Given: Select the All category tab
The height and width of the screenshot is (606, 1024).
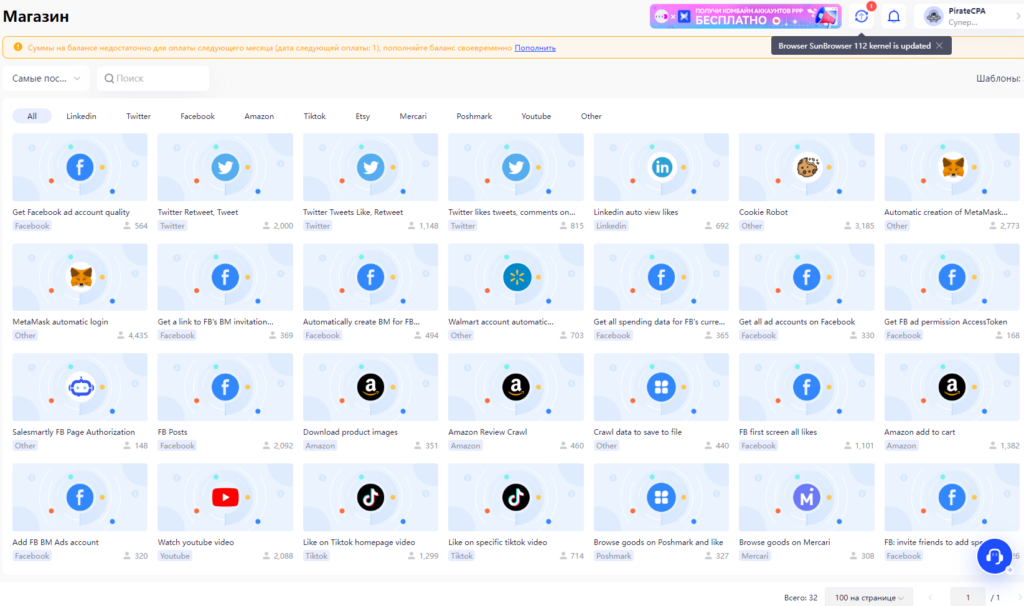Looking at the screenshot, I should (32, 116).
